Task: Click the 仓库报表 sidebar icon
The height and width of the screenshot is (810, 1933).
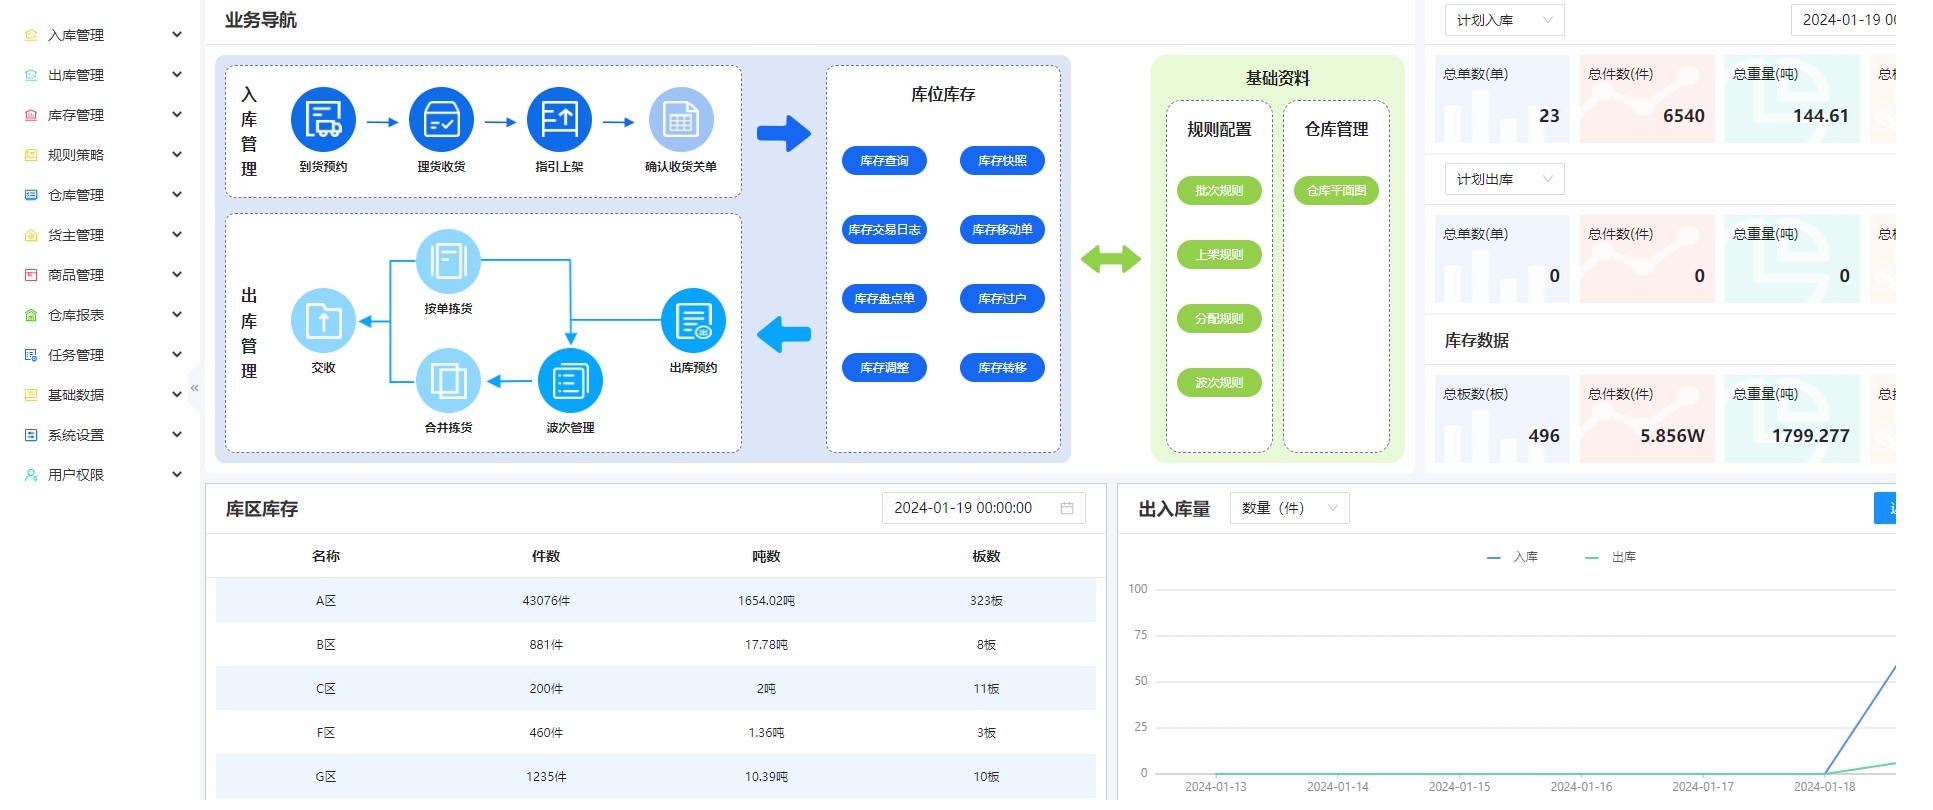Action: (x=31, y=315)
